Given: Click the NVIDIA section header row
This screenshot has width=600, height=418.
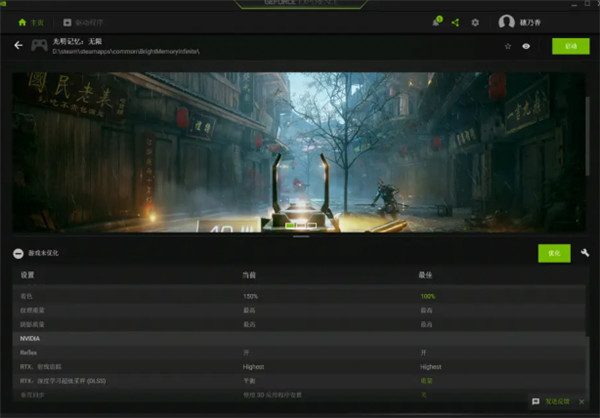Looking at the screenshot, I should 298,338.
